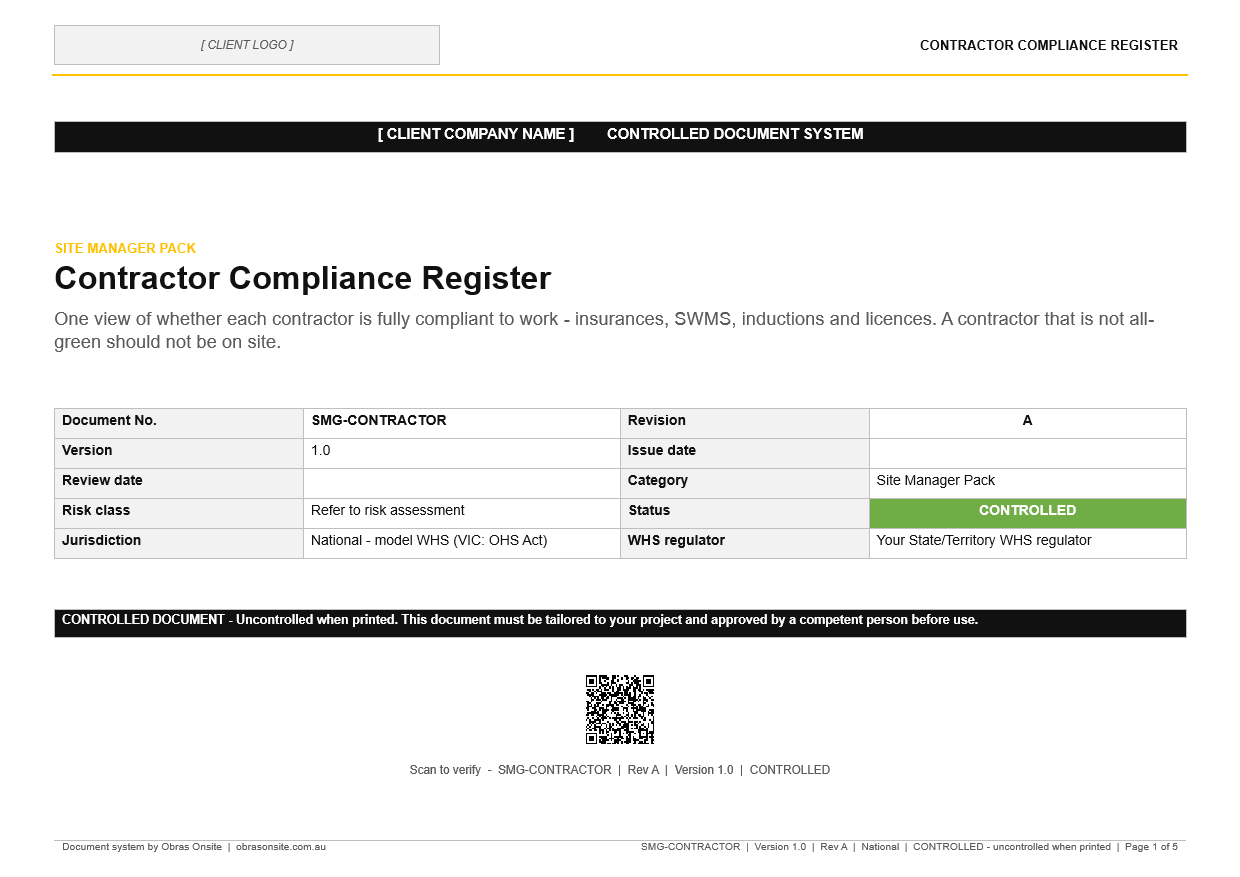The height and width of the screenshot is (877, 1240).
Task: Click the 'Page 1 of 5' footer indicator
Action: [x=1151, y=847]
